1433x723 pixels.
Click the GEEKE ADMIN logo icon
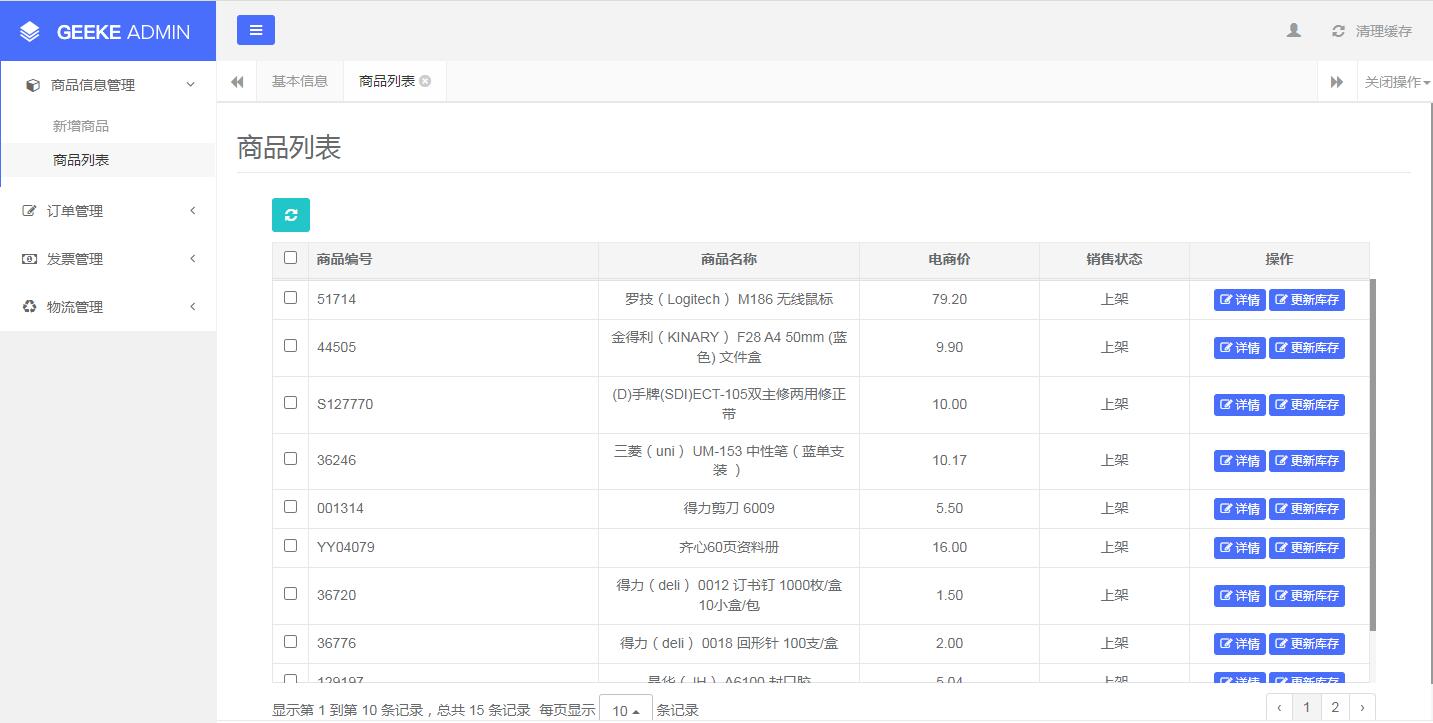coord(30,32)
